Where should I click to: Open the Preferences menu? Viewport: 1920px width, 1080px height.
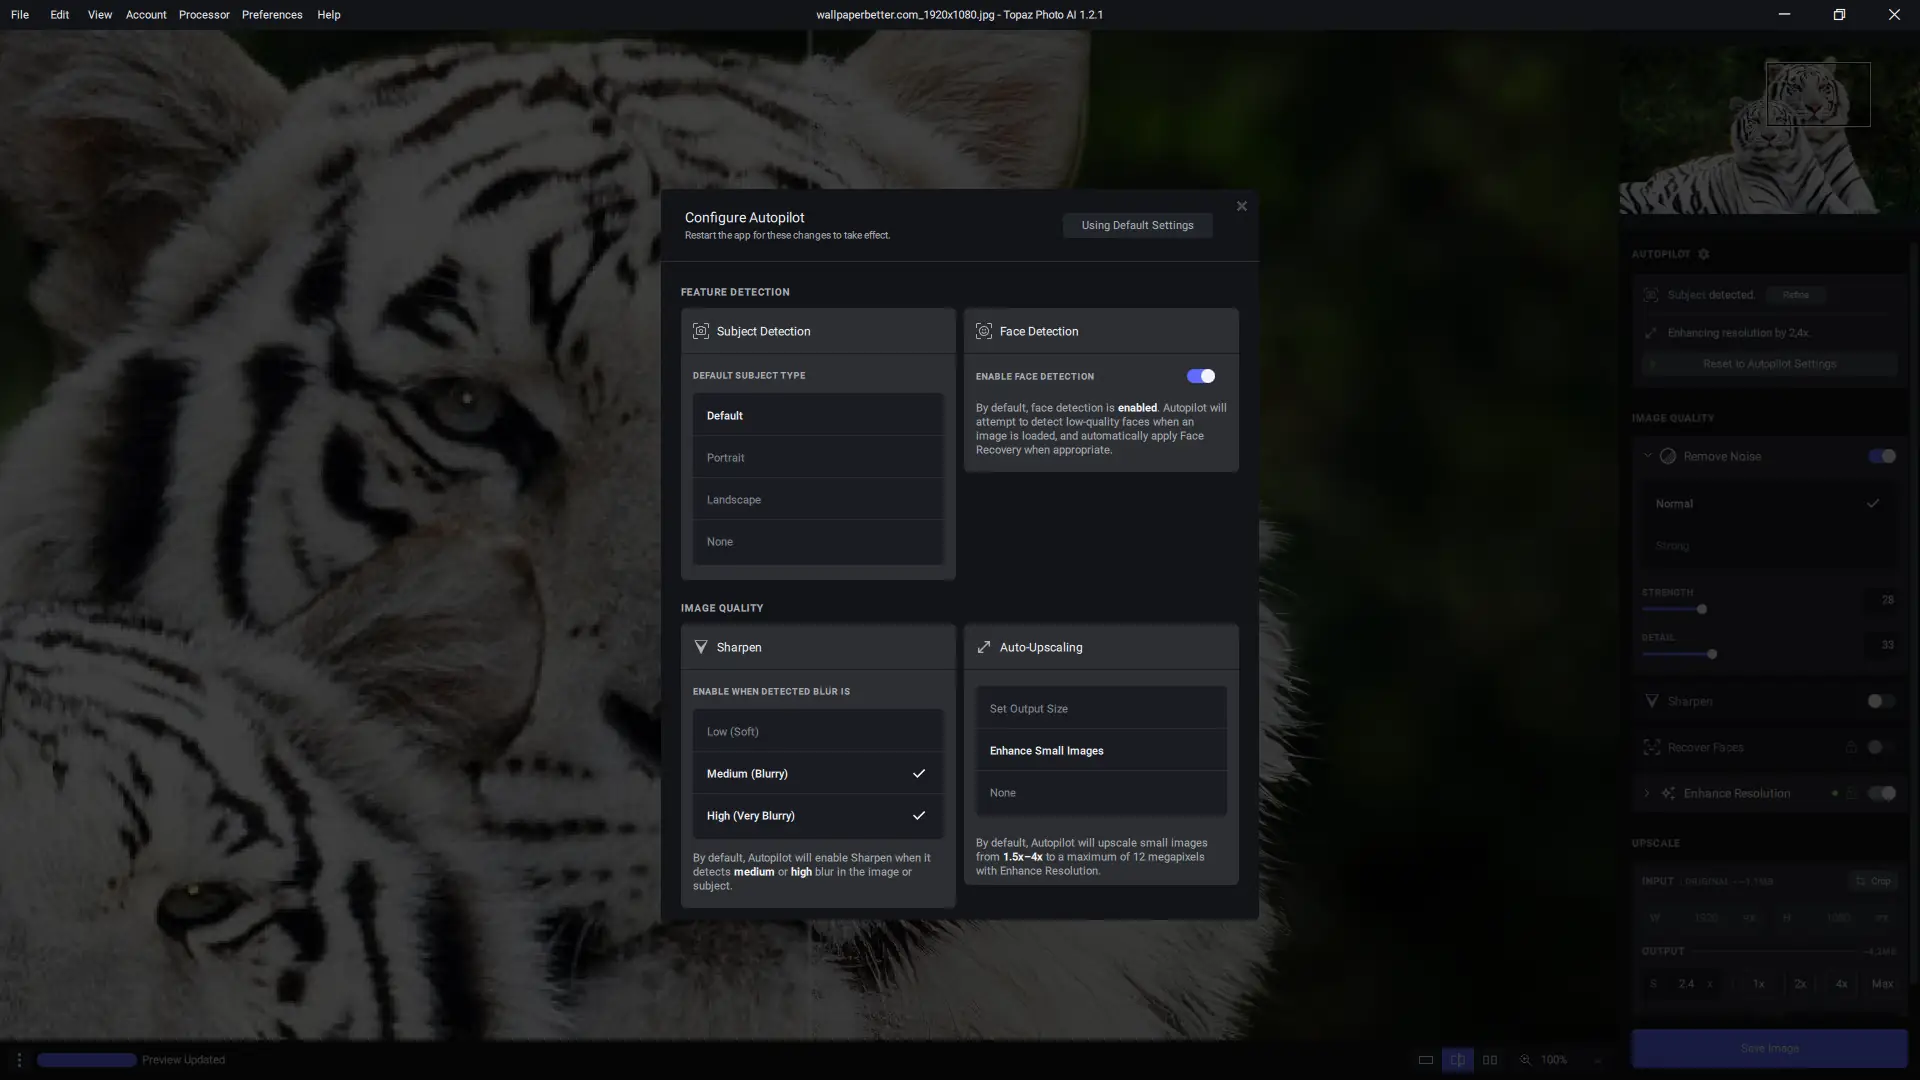272,15
